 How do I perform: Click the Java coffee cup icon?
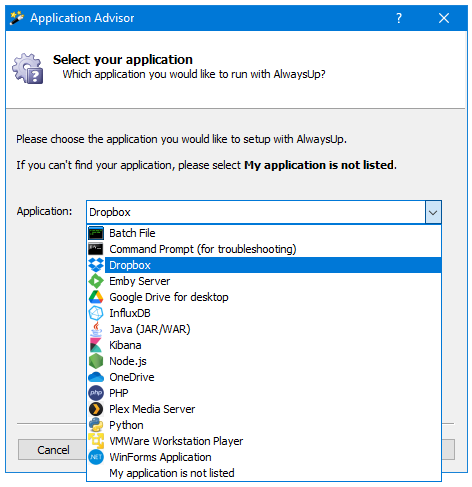(x=96, y=329)
